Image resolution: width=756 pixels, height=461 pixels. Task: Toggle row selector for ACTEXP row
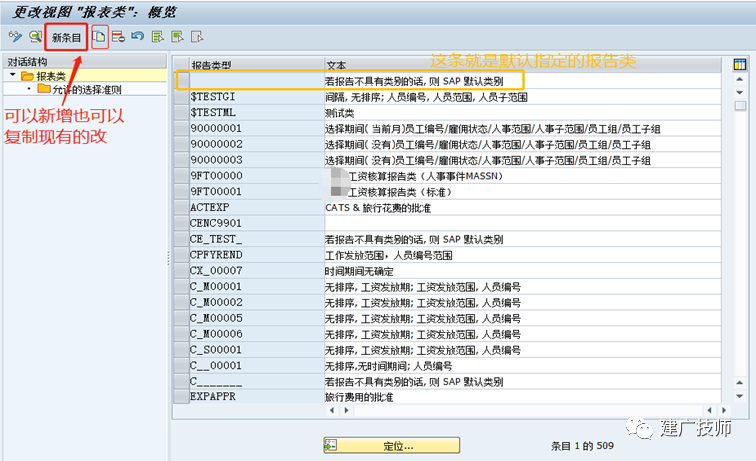coord(181,208)
